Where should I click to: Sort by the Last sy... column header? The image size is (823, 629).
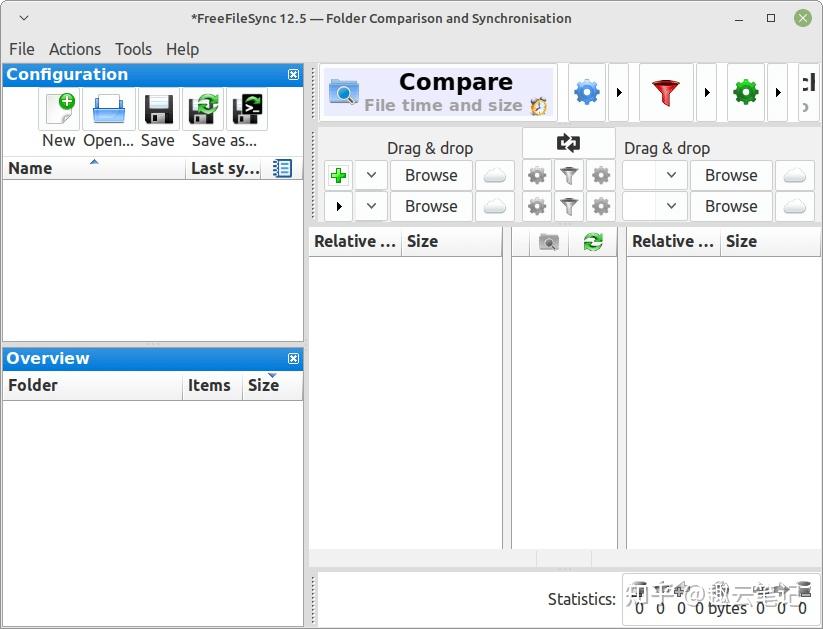[x=225, y=169]
